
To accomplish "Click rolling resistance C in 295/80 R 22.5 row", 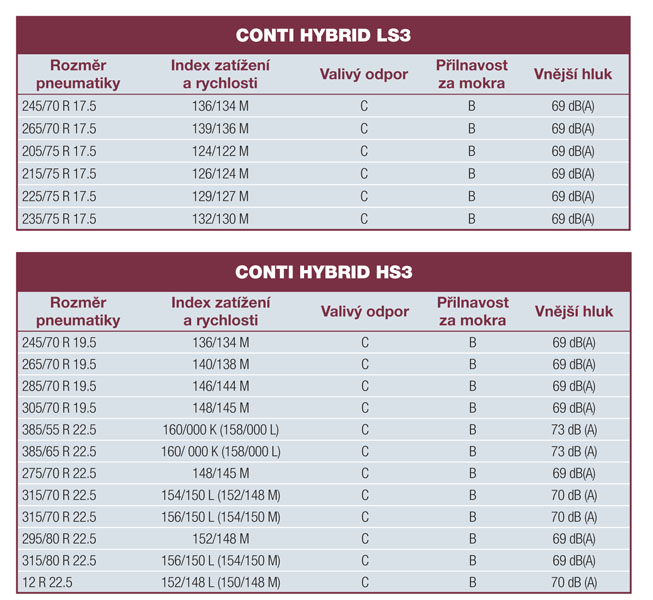I will tap(365, 539).
